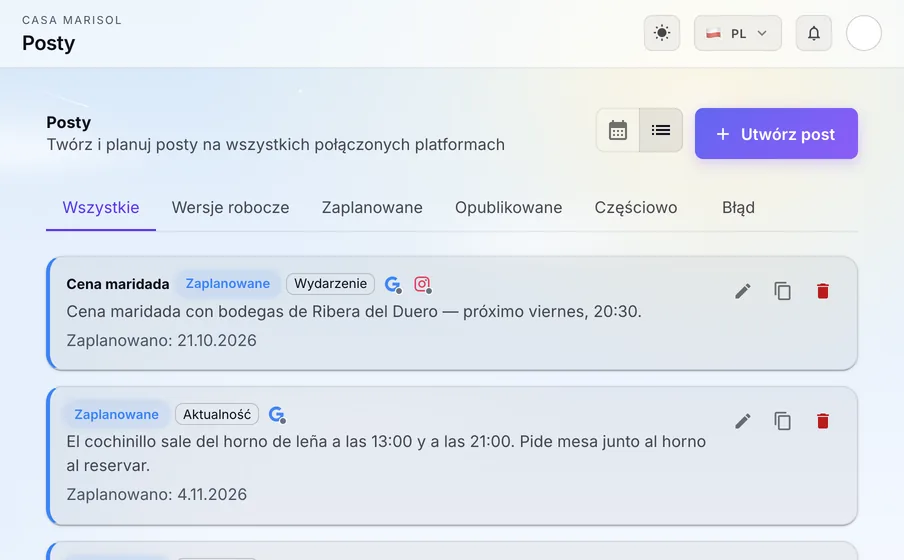Image resolution: width=904 pixels, height=560 pixels.
Task: Edit the cochinillo post
Action: [x=743, y=421]
